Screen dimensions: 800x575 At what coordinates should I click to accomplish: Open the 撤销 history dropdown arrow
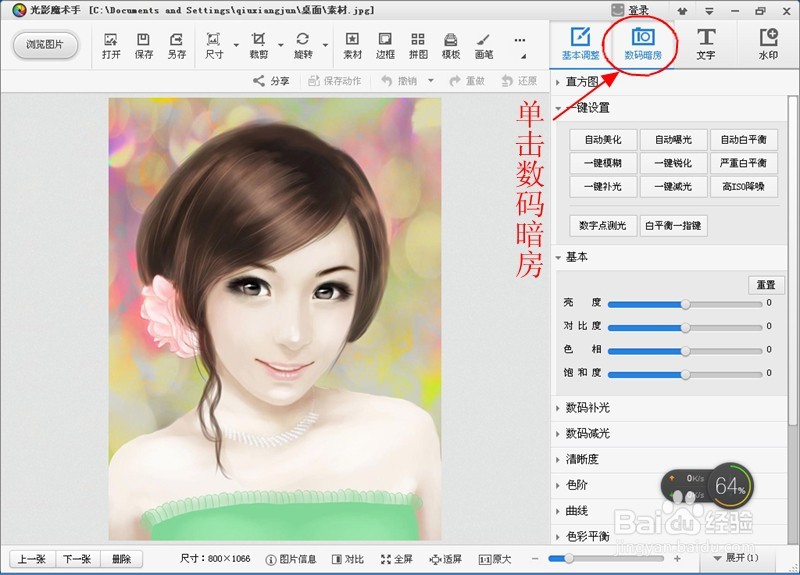click(x=431, y=81)
